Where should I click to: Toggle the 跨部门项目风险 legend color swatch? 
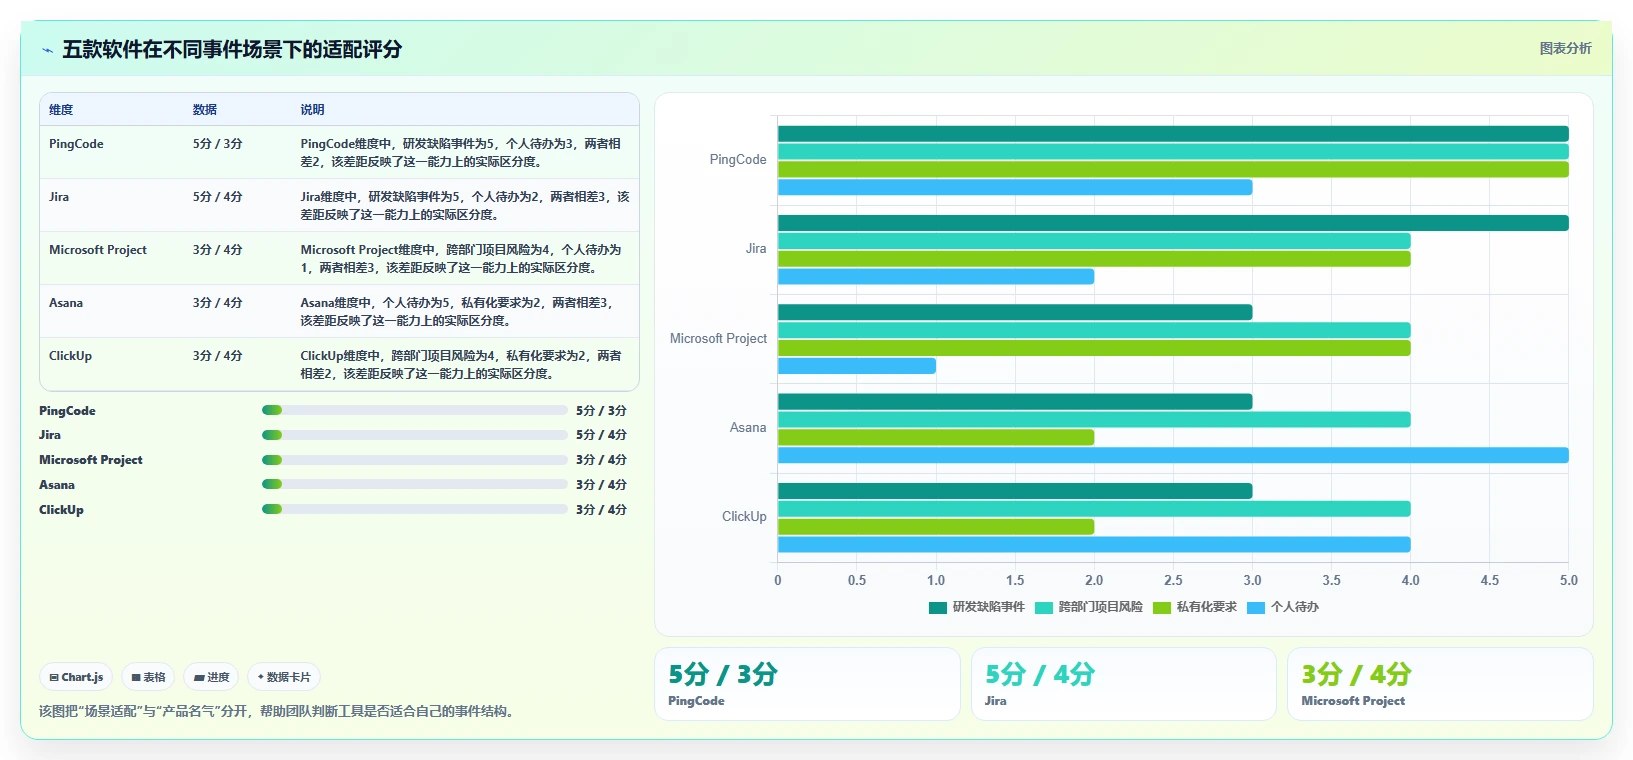(1043, 607)
